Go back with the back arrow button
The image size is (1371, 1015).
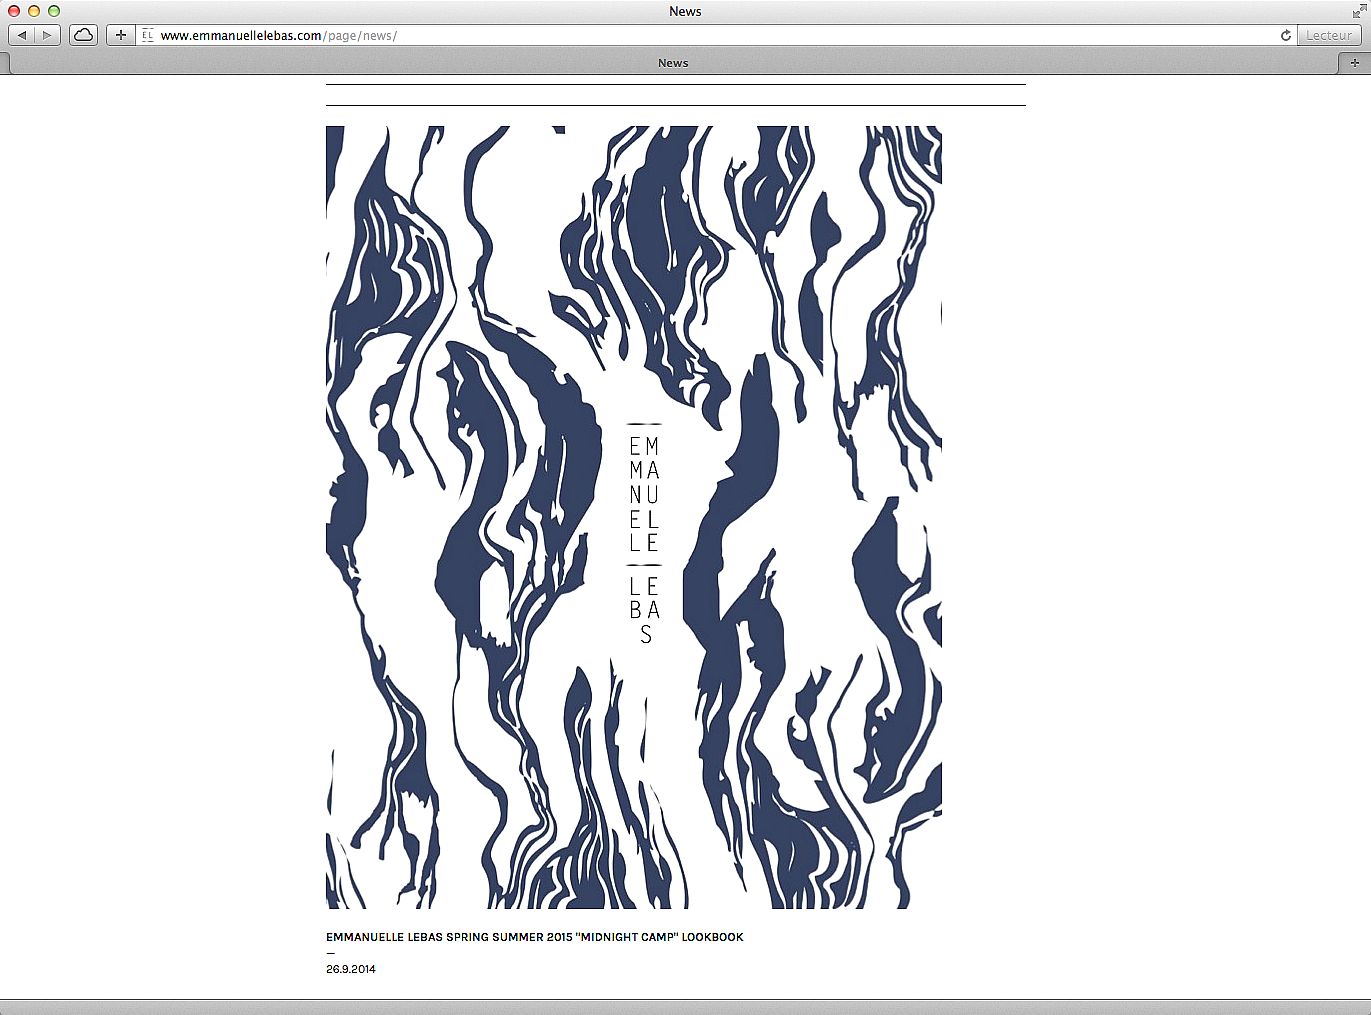pyautogui.click(x=22, y=35)
